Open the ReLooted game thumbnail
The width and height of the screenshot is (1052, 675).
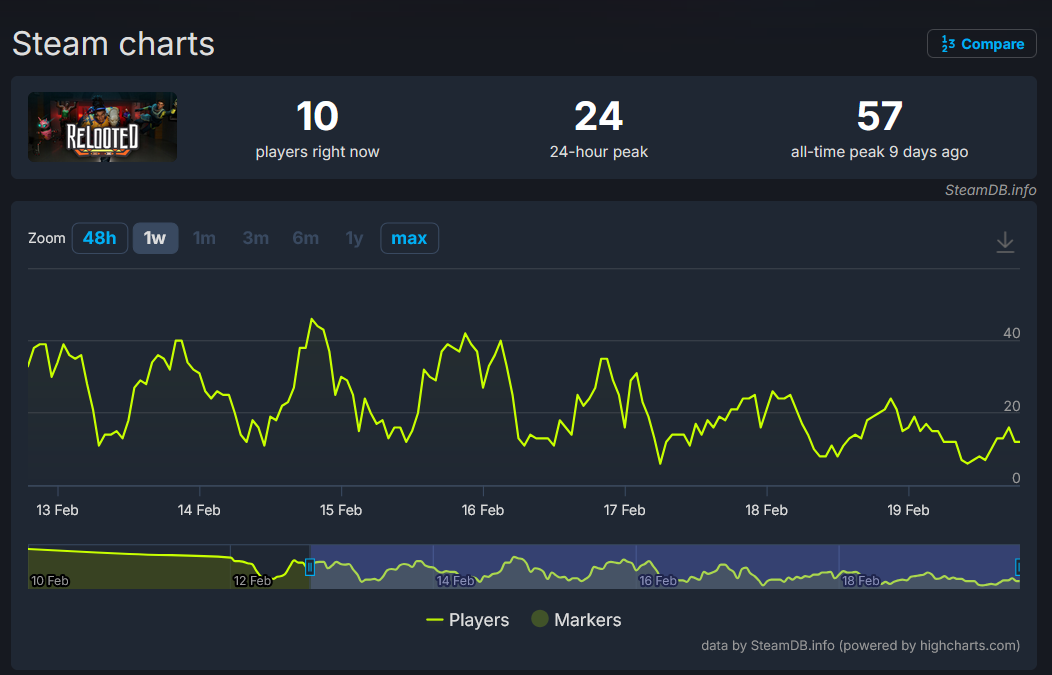103,127
